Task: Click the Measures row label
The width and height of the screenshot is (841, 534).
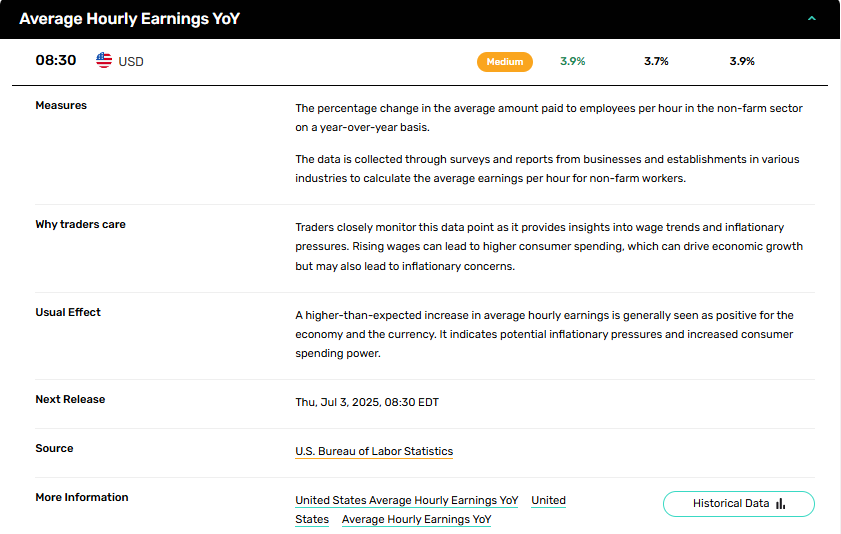Action: [61, 105]
